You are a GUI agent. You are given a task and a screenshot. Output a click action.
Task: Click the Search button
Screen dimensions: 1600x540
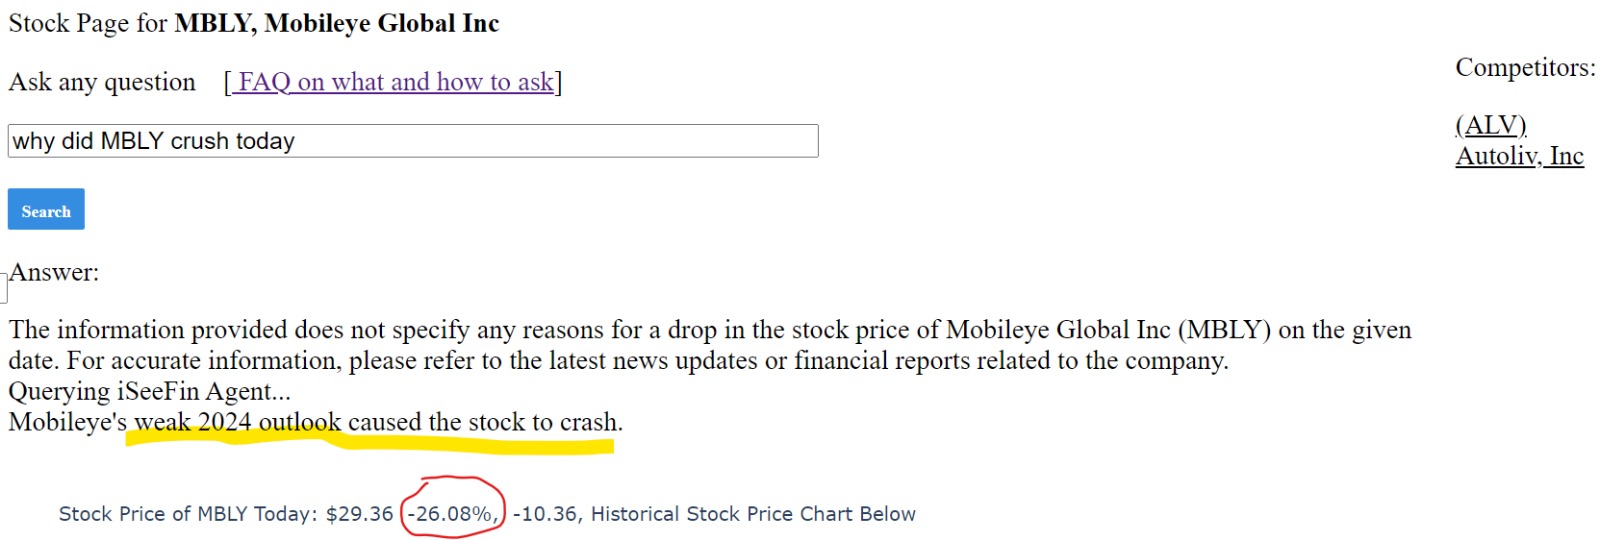(46, 209)
